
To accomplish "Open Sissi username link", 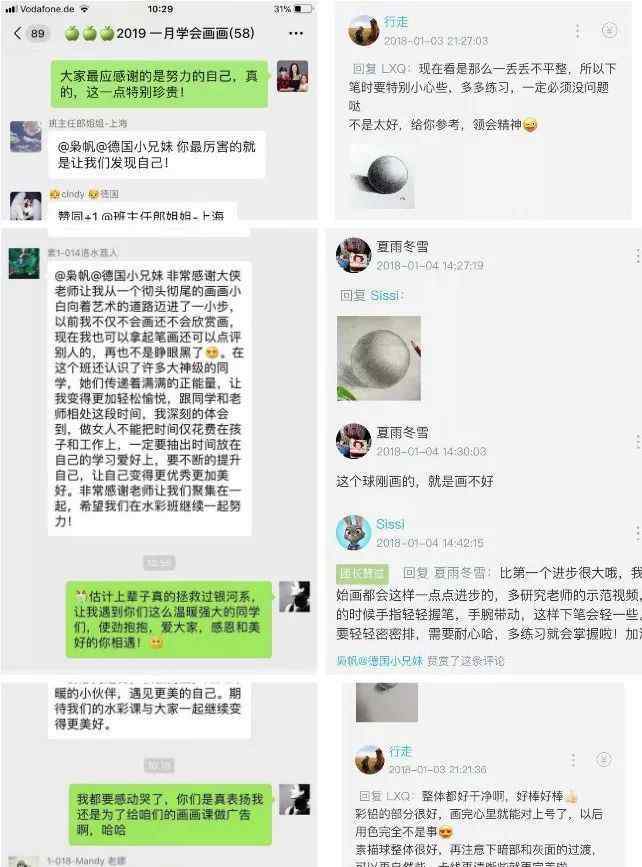I will (x=390, y=524).
